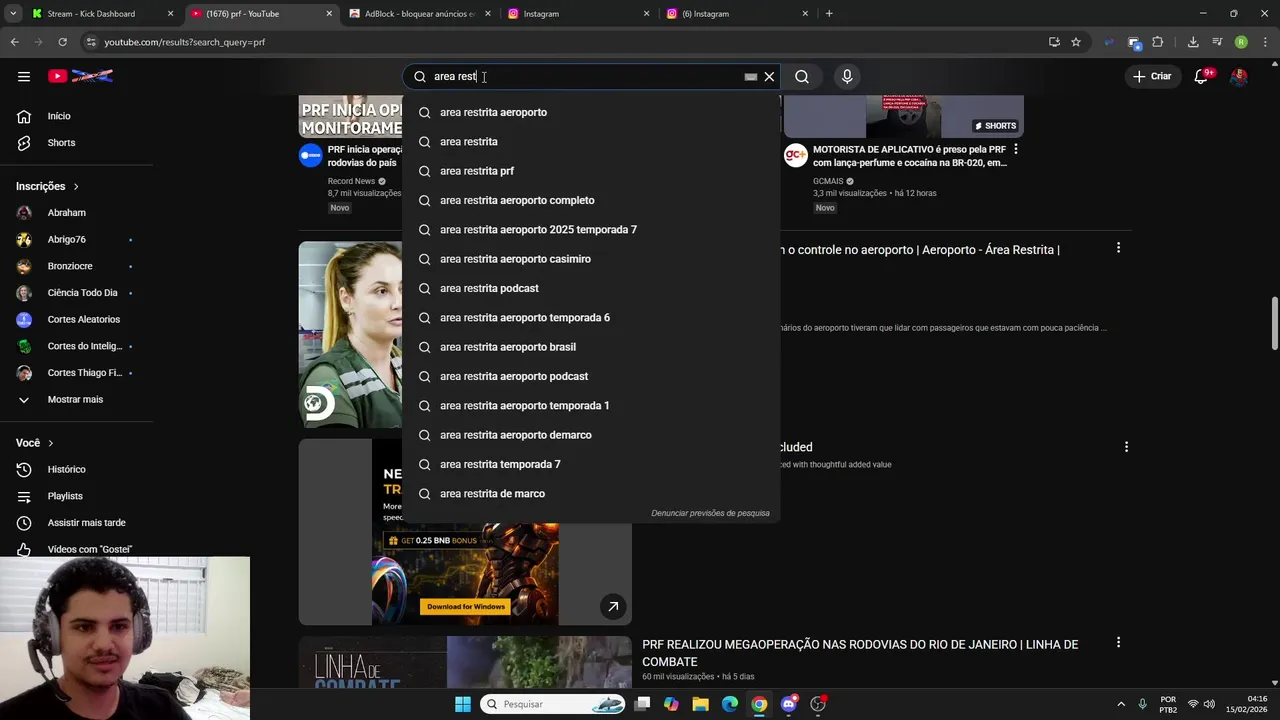Select suggestion 'area restrita aeroporto completo'
The image size is (1280, 720).
[x=591, y=200]
